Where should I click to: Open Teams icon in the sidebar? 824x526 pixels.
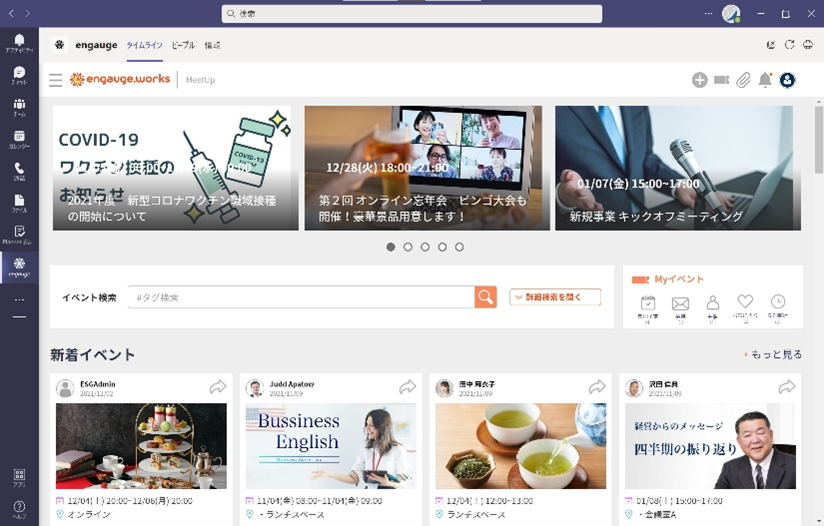point(19,107)
